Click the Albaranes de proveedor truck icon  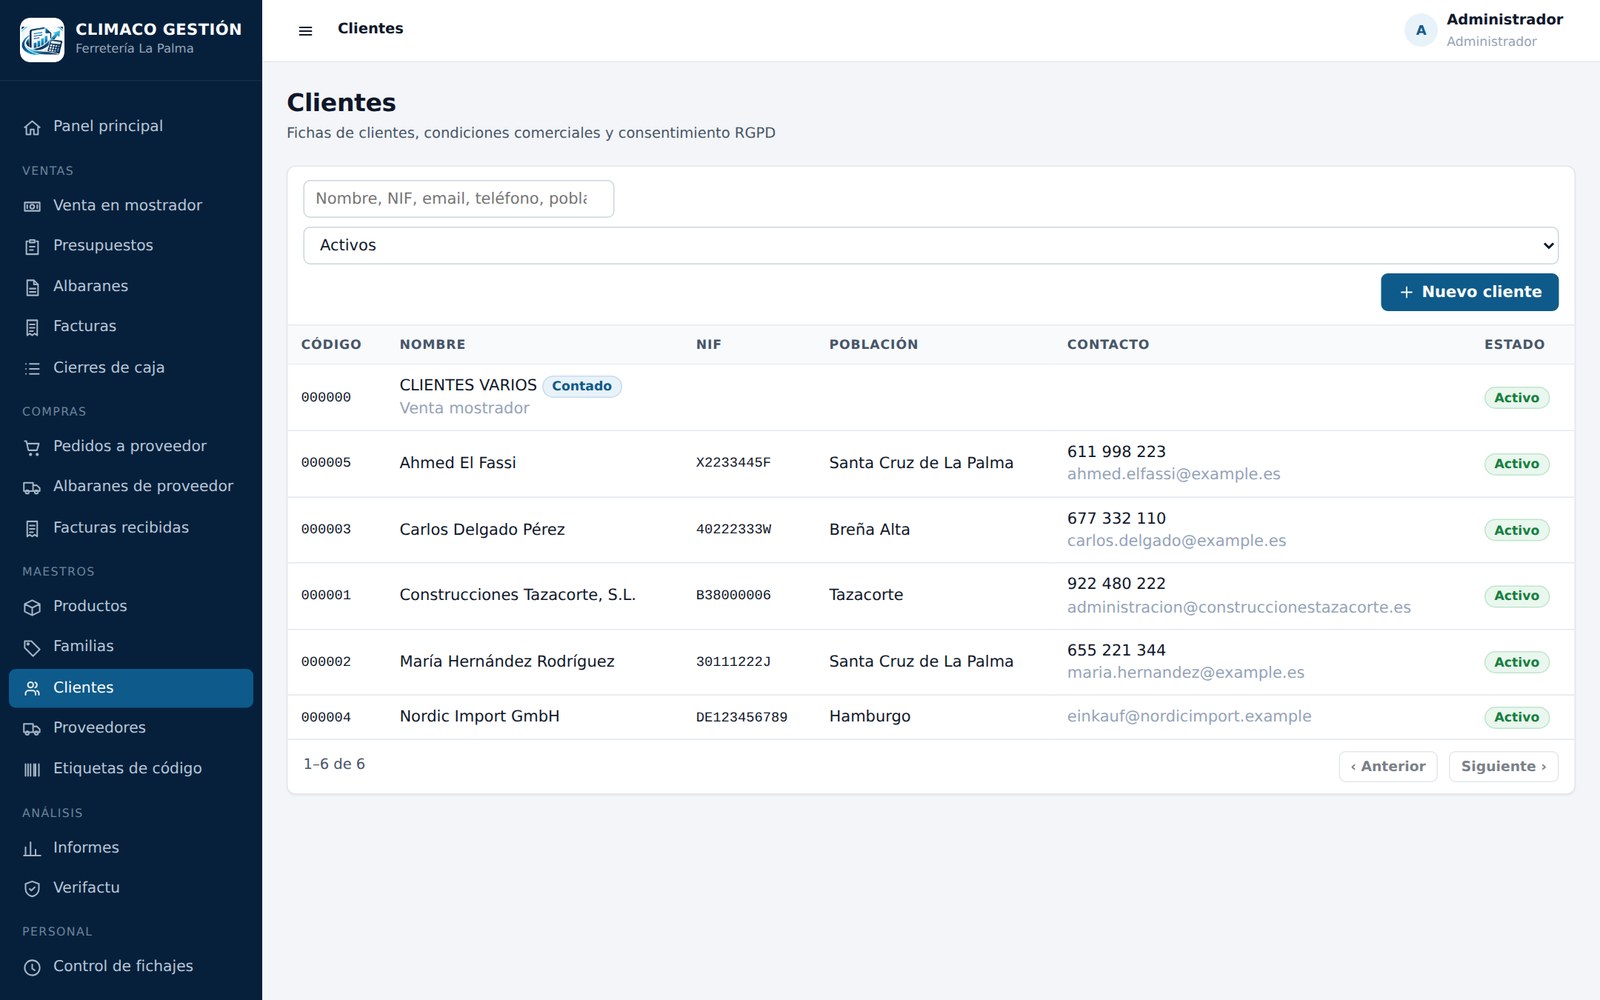tap(32, 487)
